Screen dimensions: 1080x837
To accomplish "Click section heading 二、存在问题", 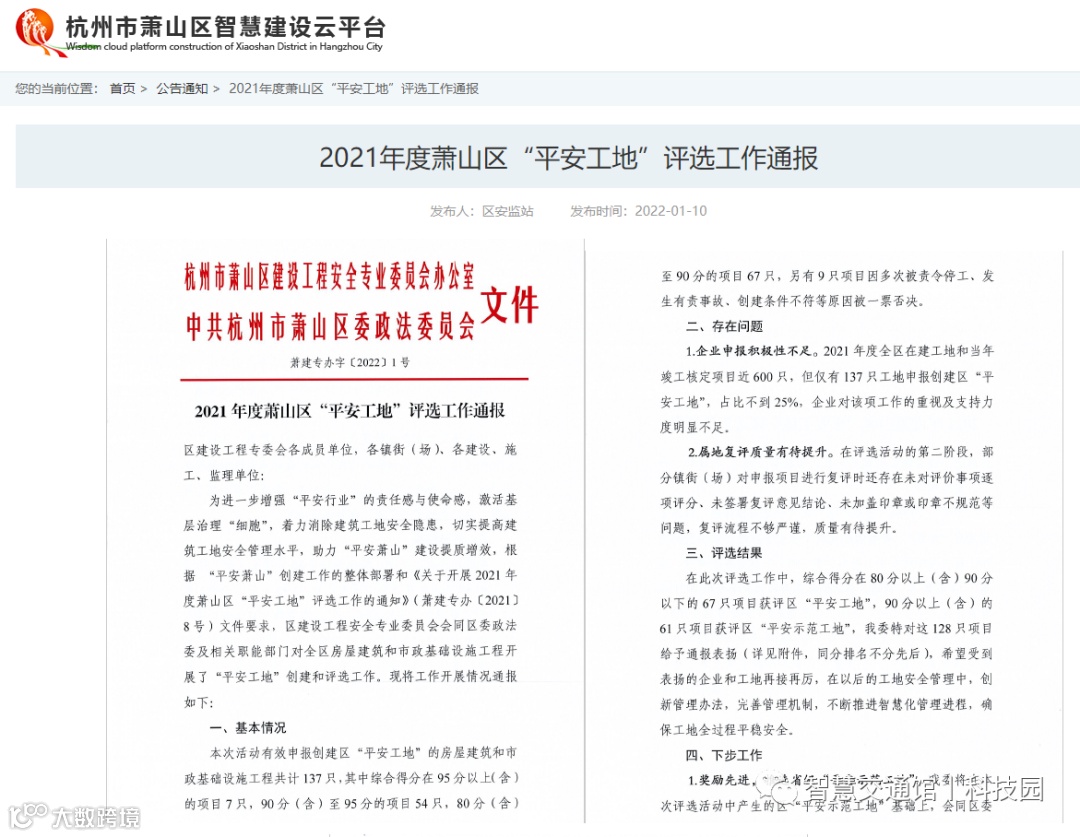I will (725, 326).
